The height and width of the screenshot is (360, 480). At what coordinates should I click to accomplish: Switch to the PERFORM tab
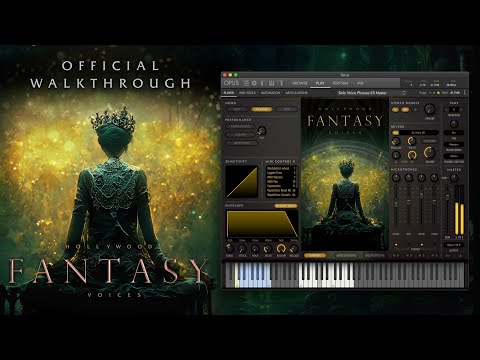coord(340,83)
